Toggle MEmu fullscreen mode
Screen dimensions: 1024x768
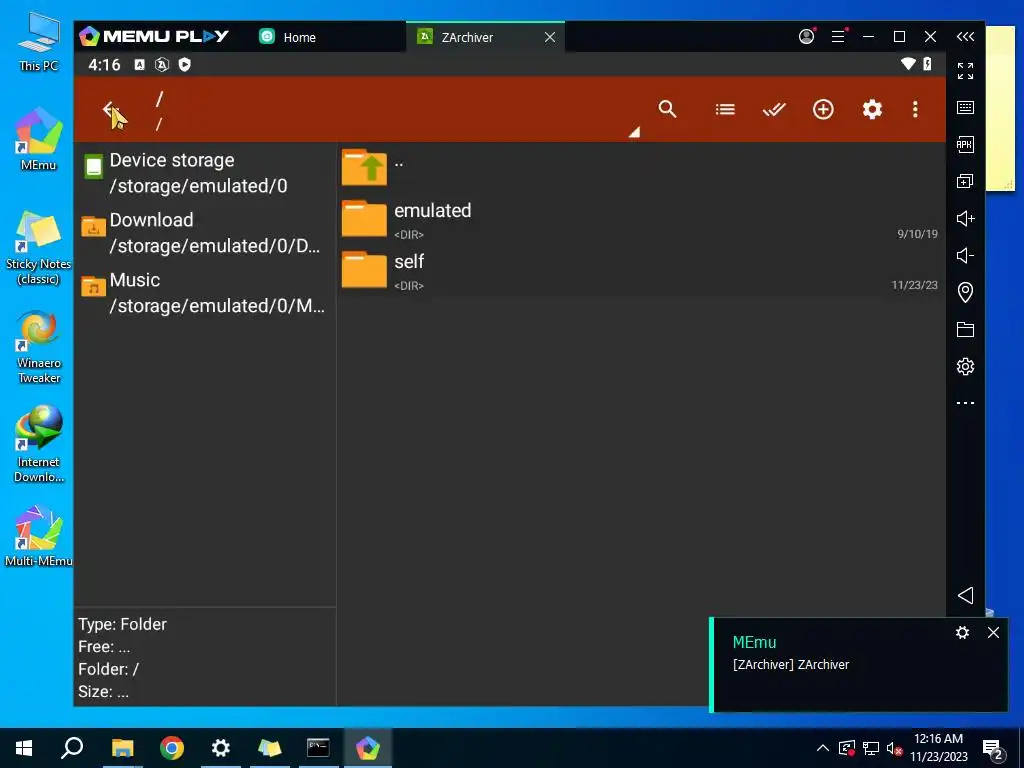click(965, 71)
